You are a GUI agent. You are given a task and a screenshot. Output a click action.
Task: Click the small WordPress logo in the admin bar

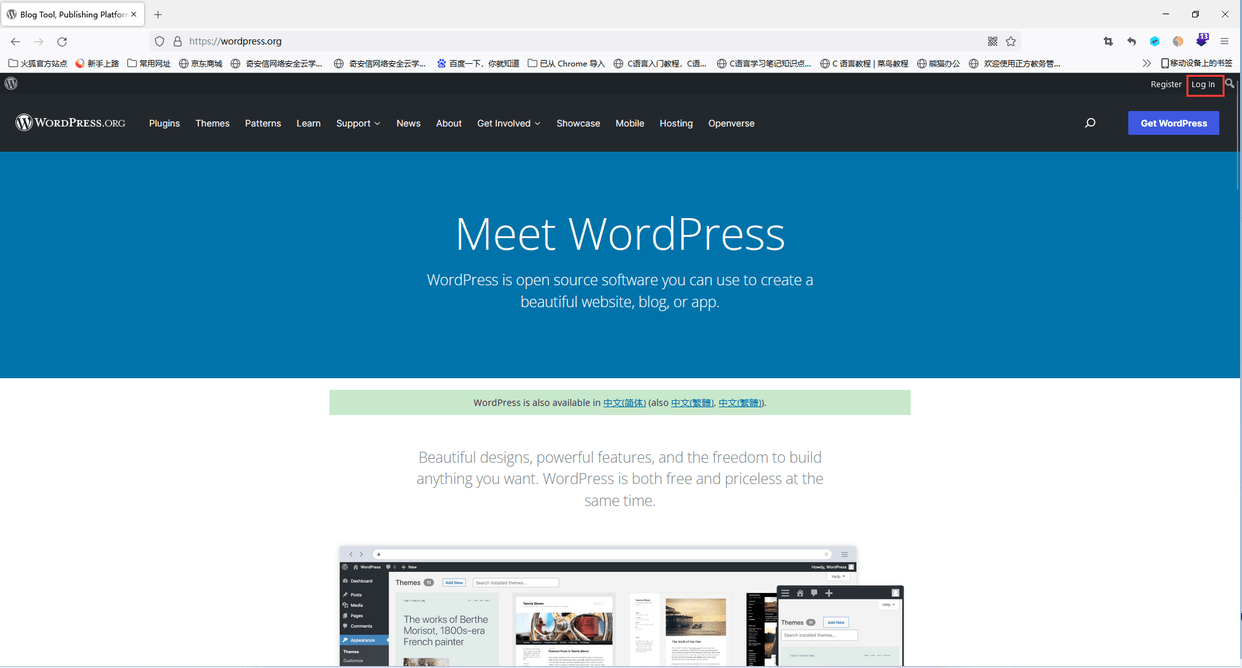[11, 84]
